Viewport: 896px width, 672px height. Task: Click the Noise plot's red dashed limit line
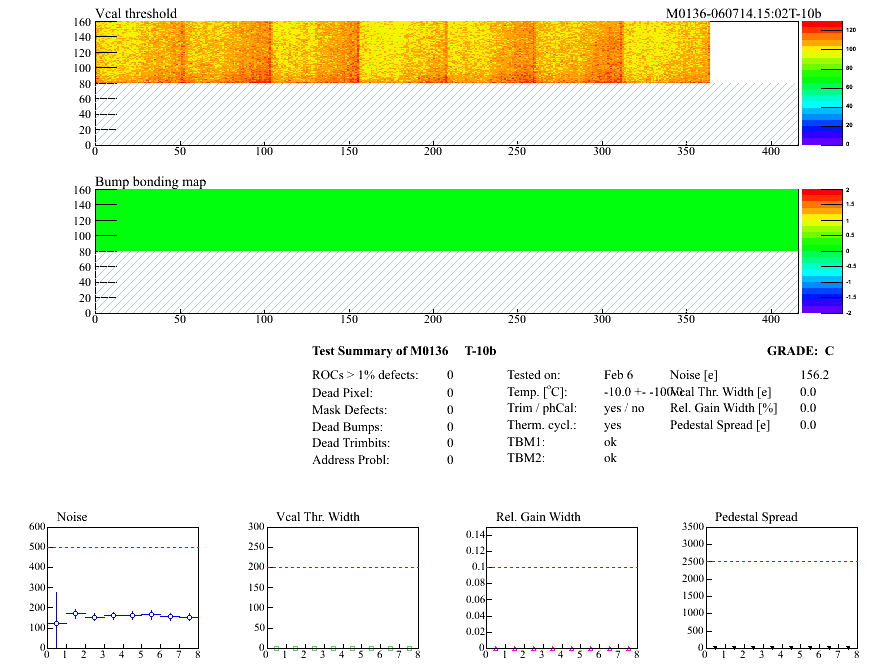tap(123, 547)
